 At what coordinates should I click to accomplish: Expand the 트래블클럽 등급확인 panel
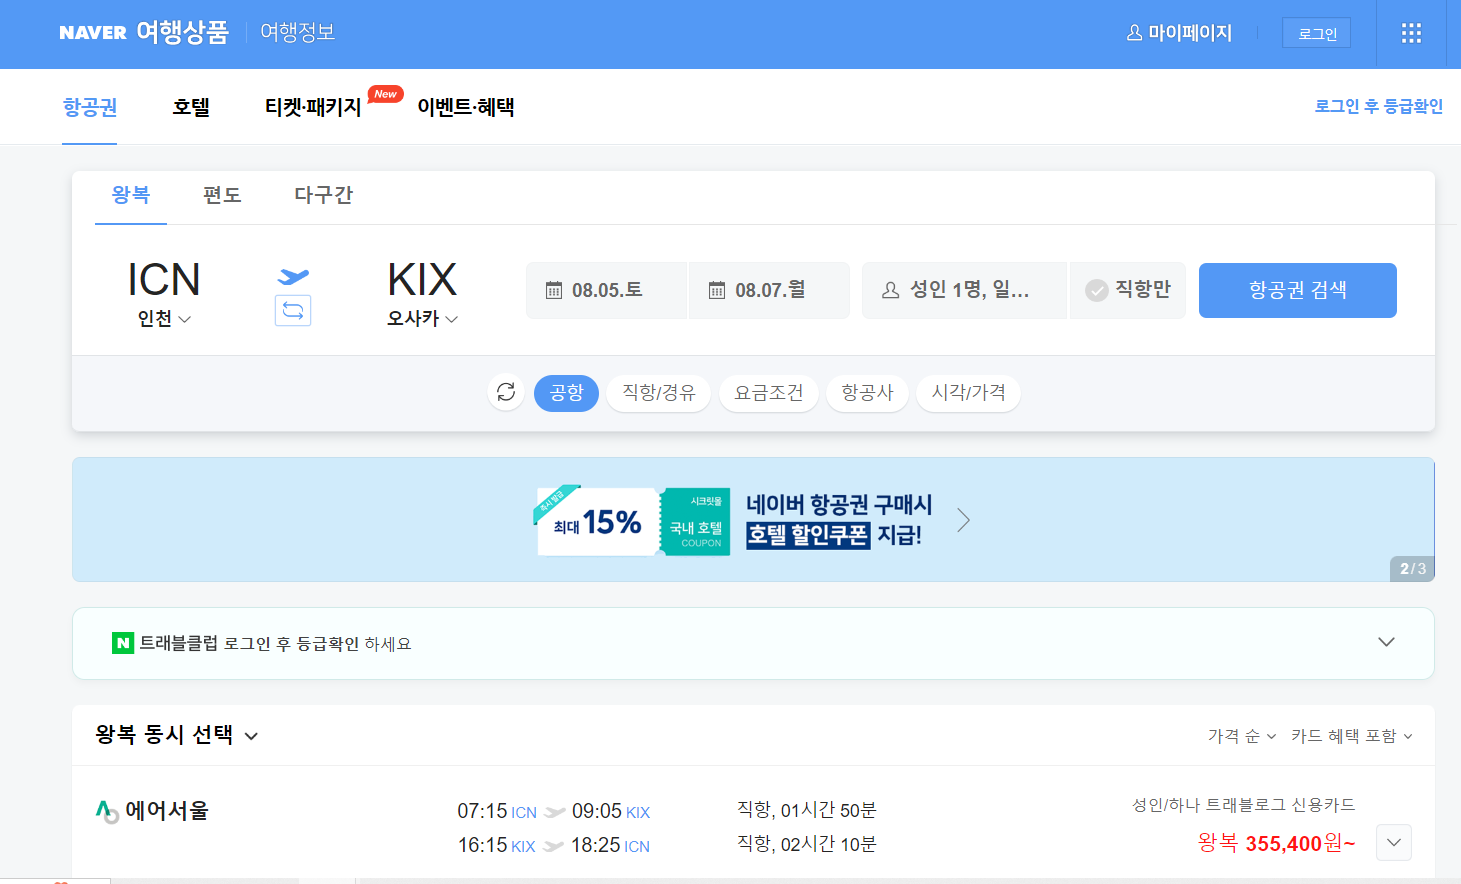[x=1385, y=642]
